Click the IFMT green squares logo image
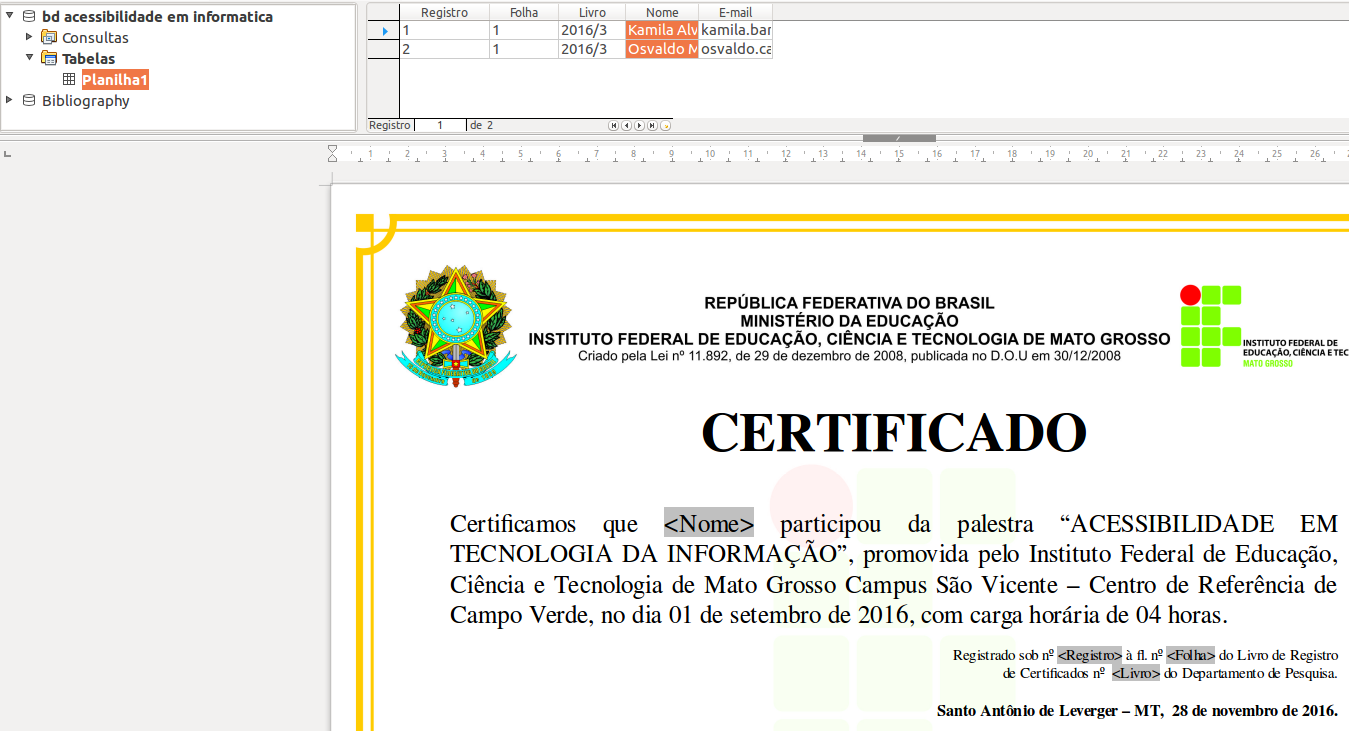1349x731 pixels. pyautogui.click(x=1211, y=326)
